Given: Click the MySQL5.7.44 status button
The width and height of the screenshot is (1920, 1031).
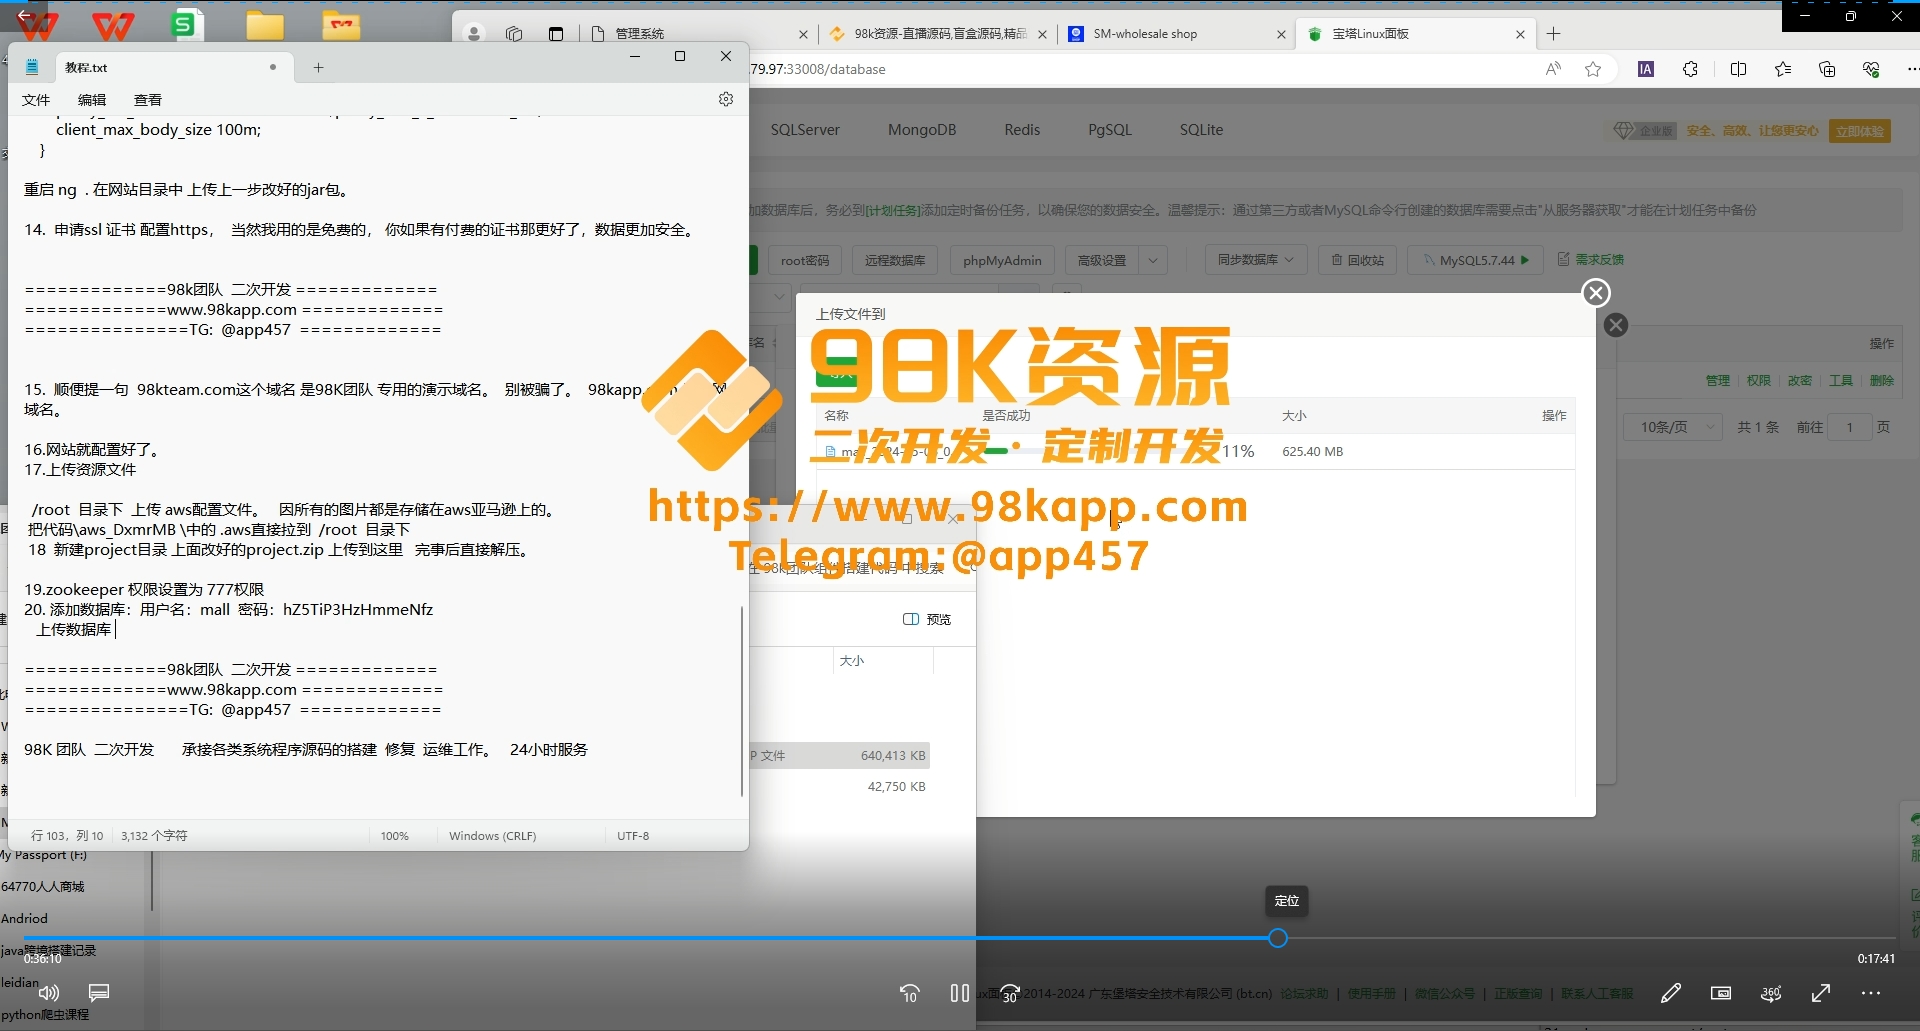Looking at the screenshot, I should [x=1476, y=260].
